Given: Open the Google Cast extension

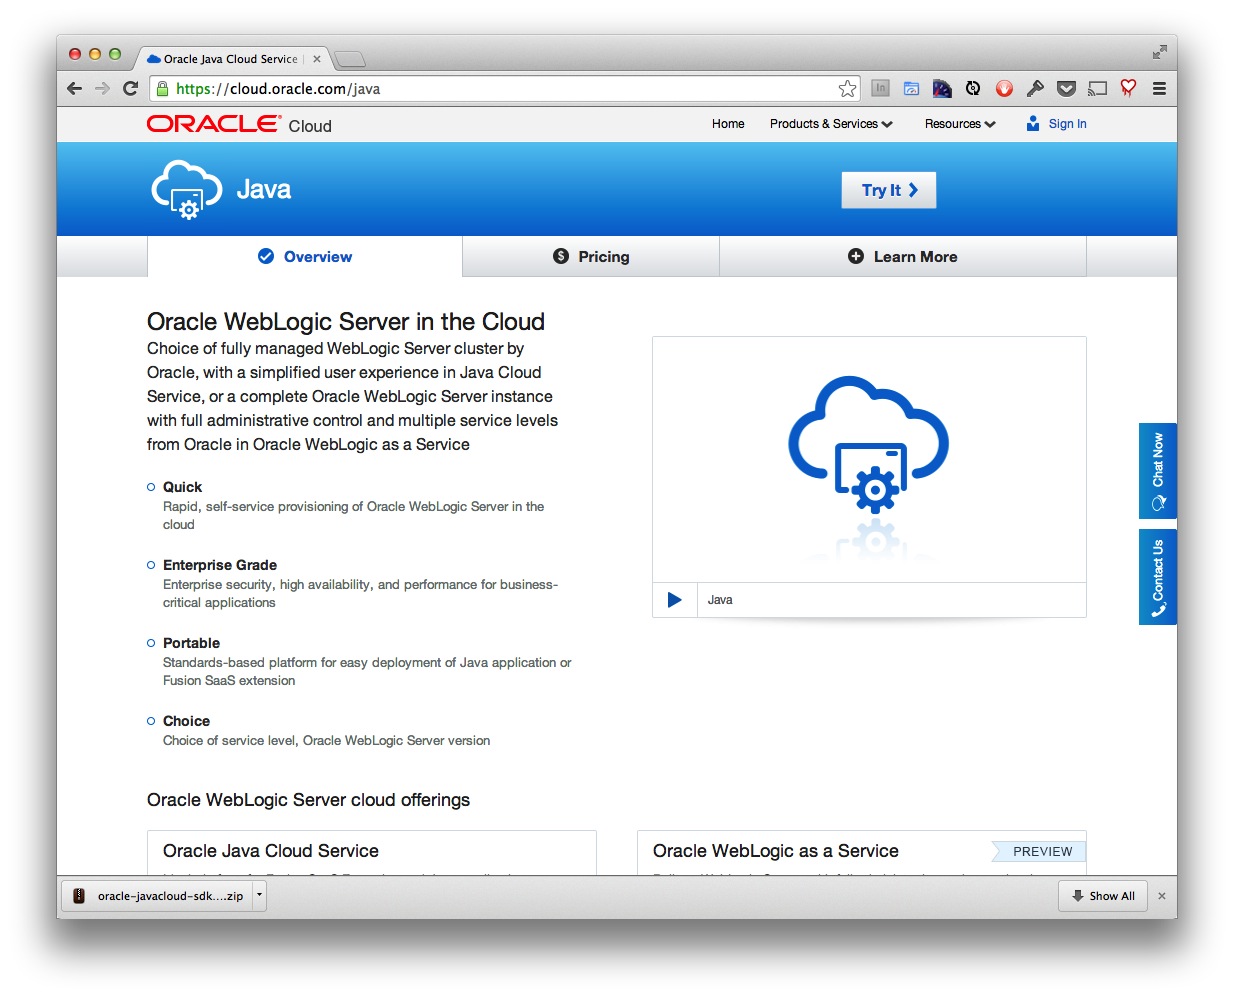Looking at the screenshot, I should [1097, 89].
